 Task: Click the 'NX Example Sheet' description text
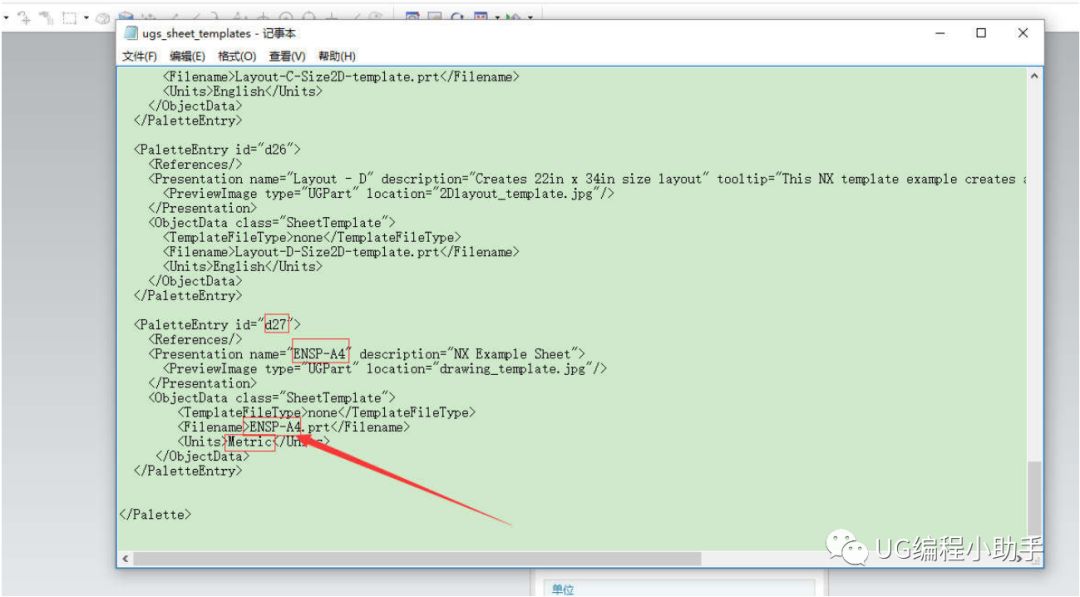(512, 354)
